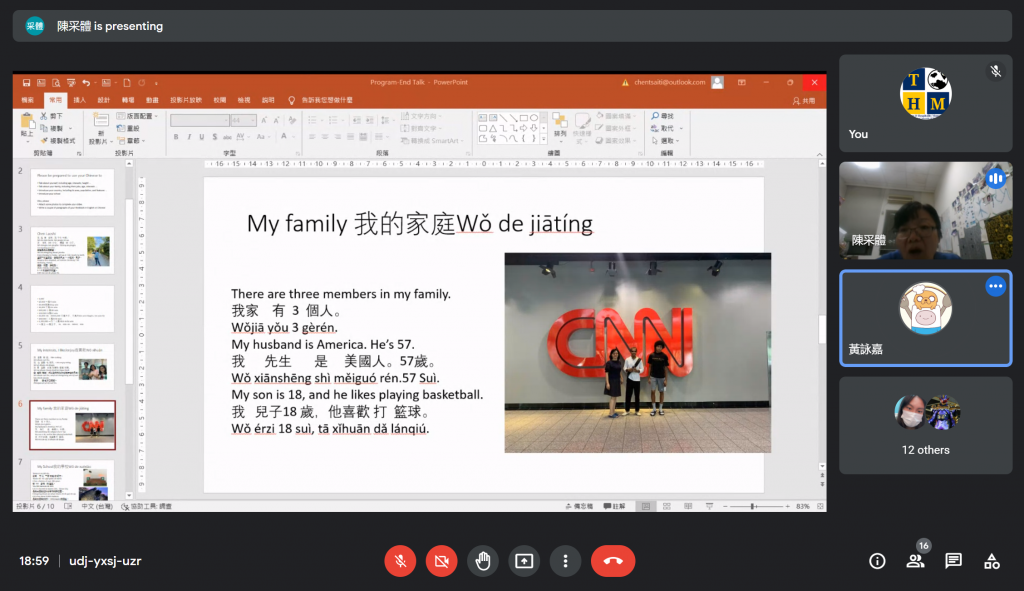Click the Present now screen-share icon
This screenshot has height=591, width=1024.
[524, 561]
